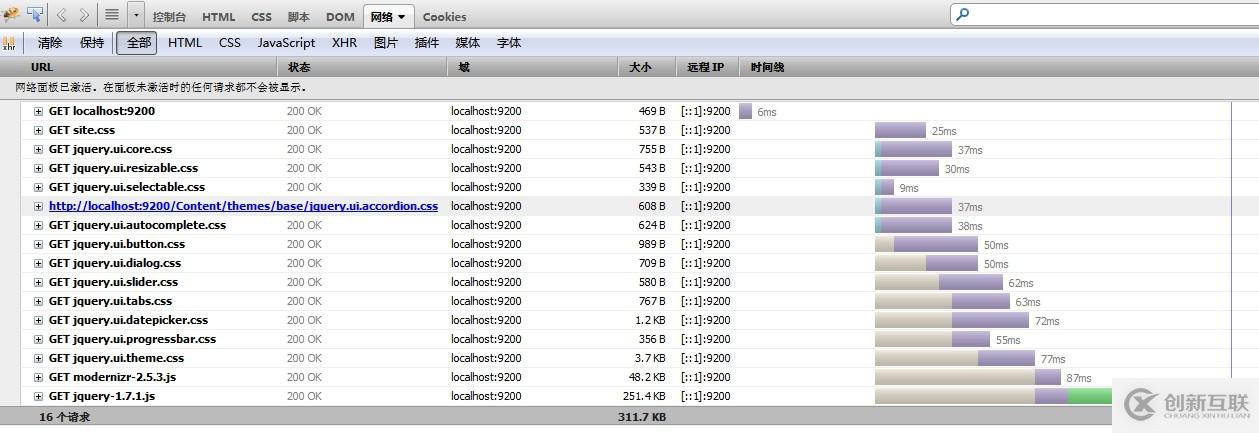Screen dimensions: 1259x433
Task: Sort by the 远程 IP column header
Action: tap(709, 67)
